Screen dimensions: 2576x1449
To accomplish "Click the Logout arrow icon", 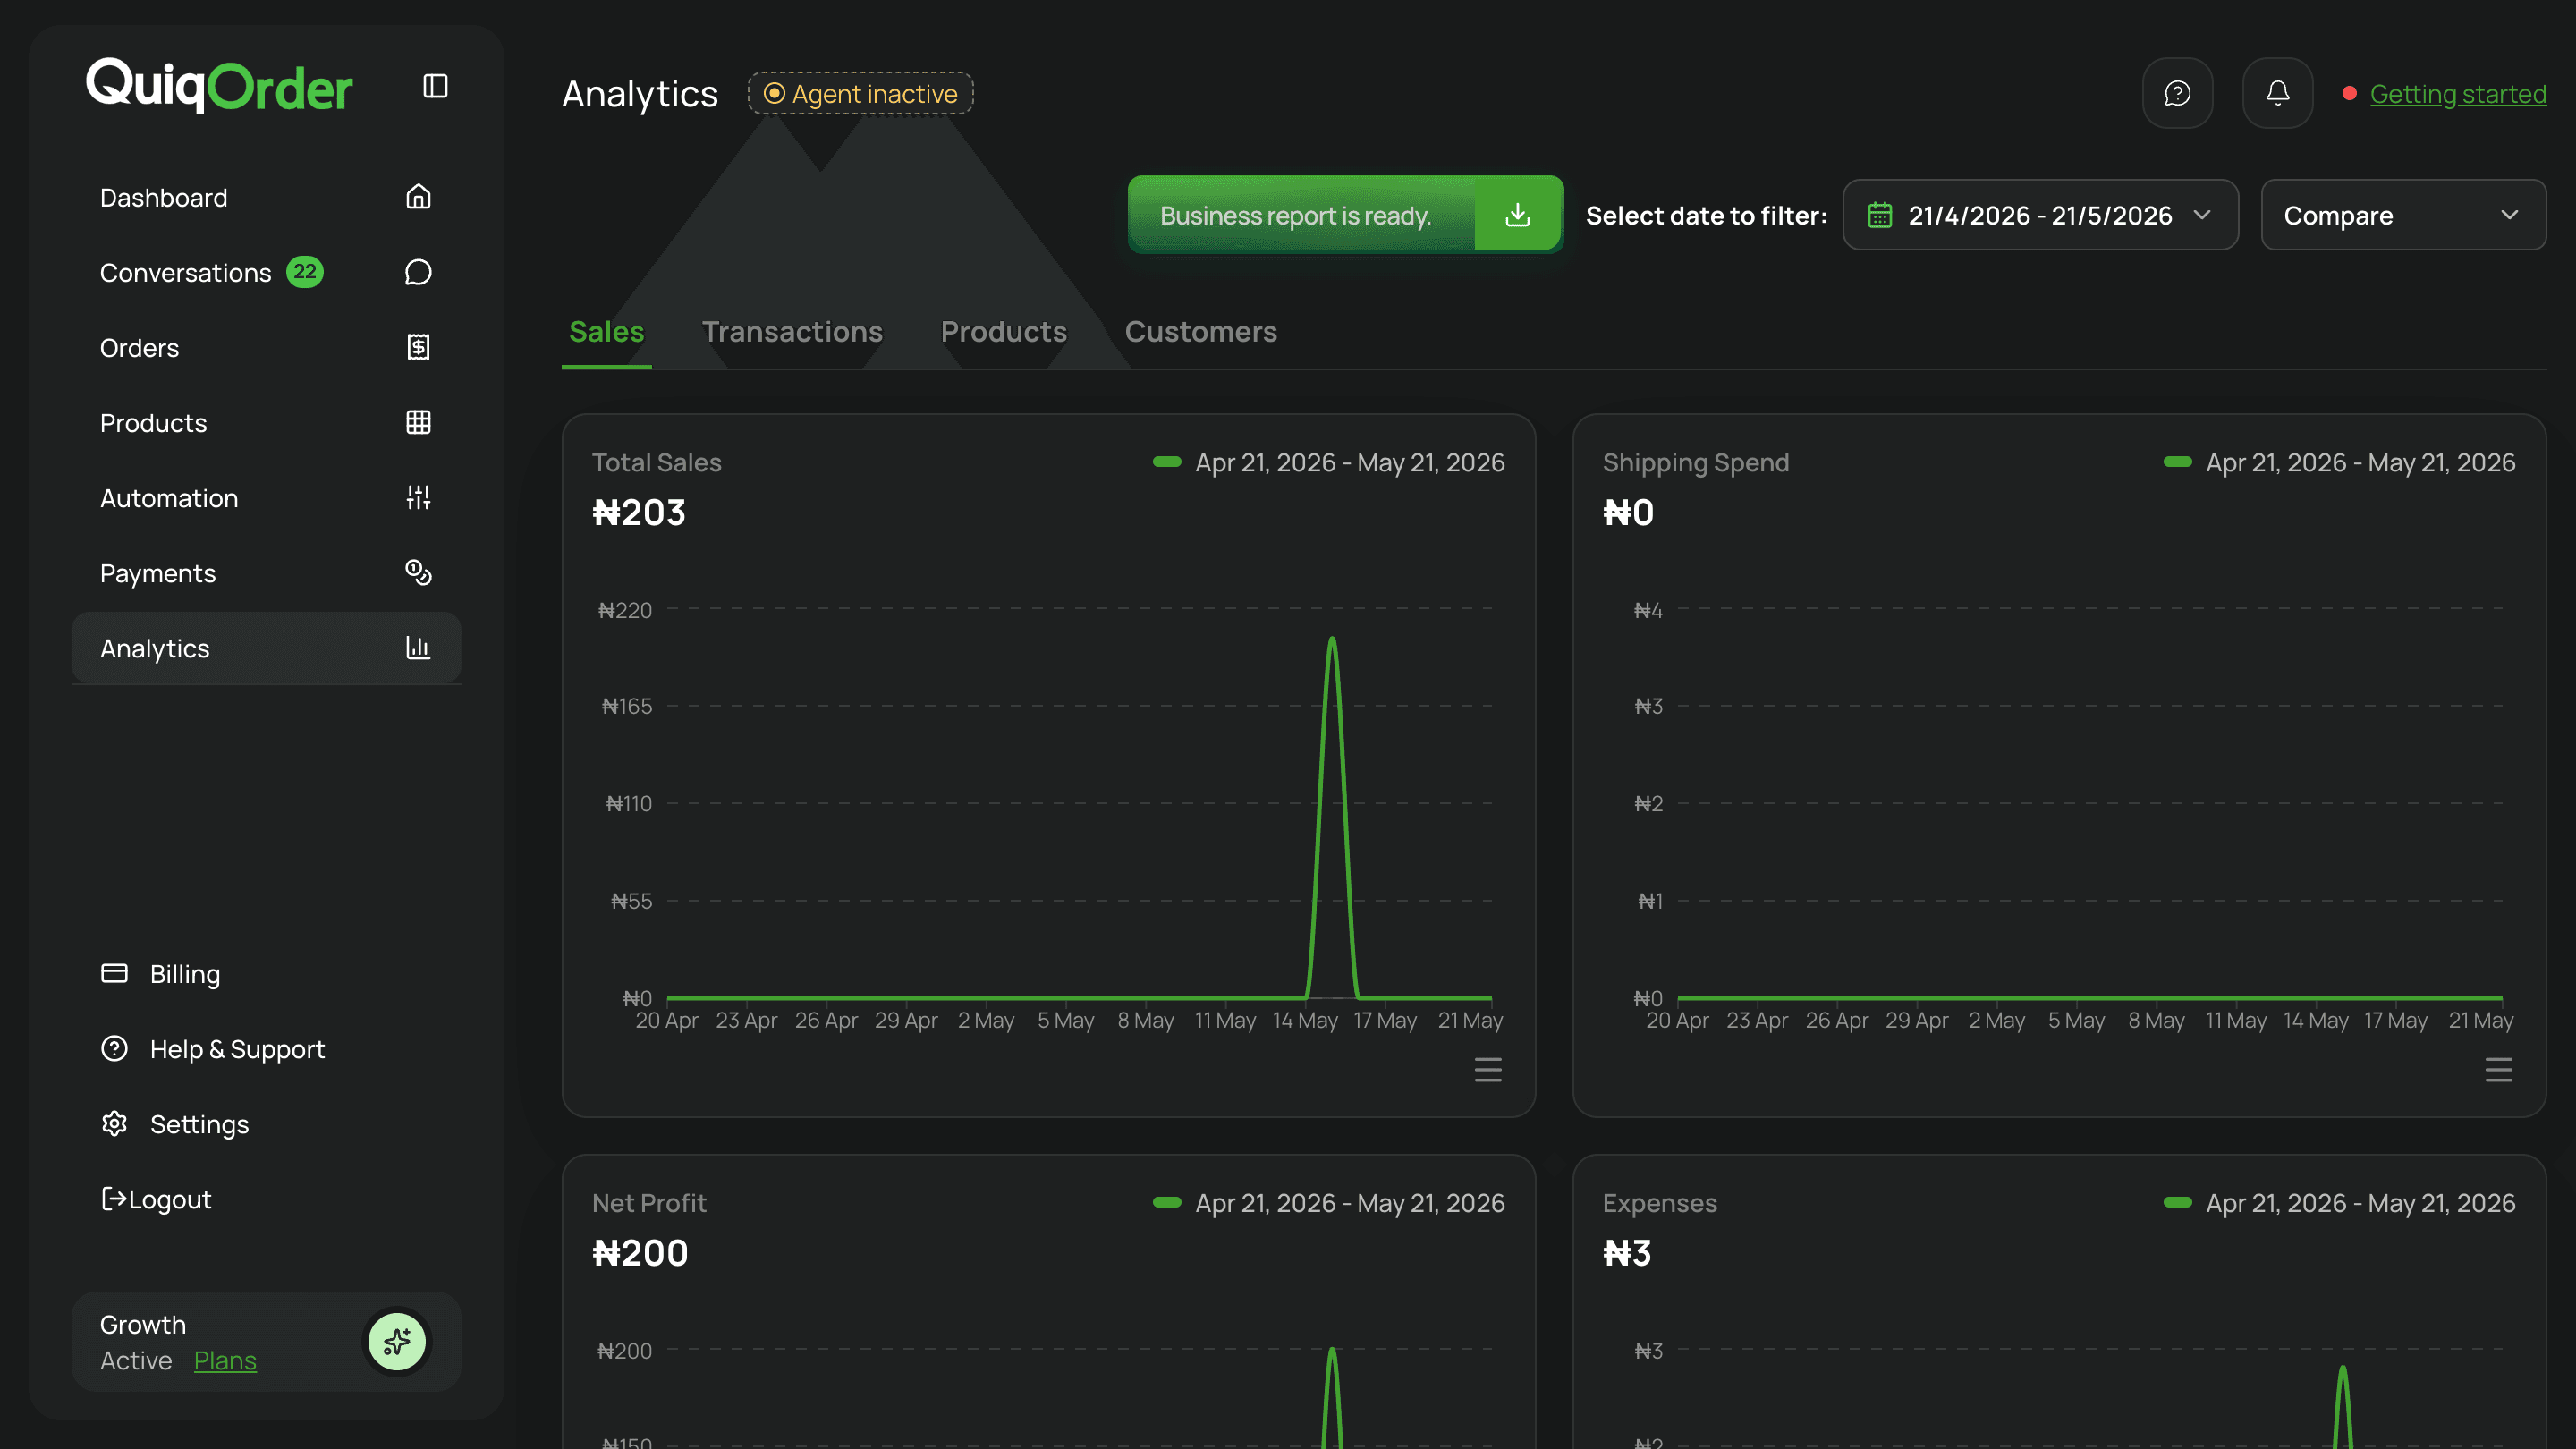I will click(114, 1198).
